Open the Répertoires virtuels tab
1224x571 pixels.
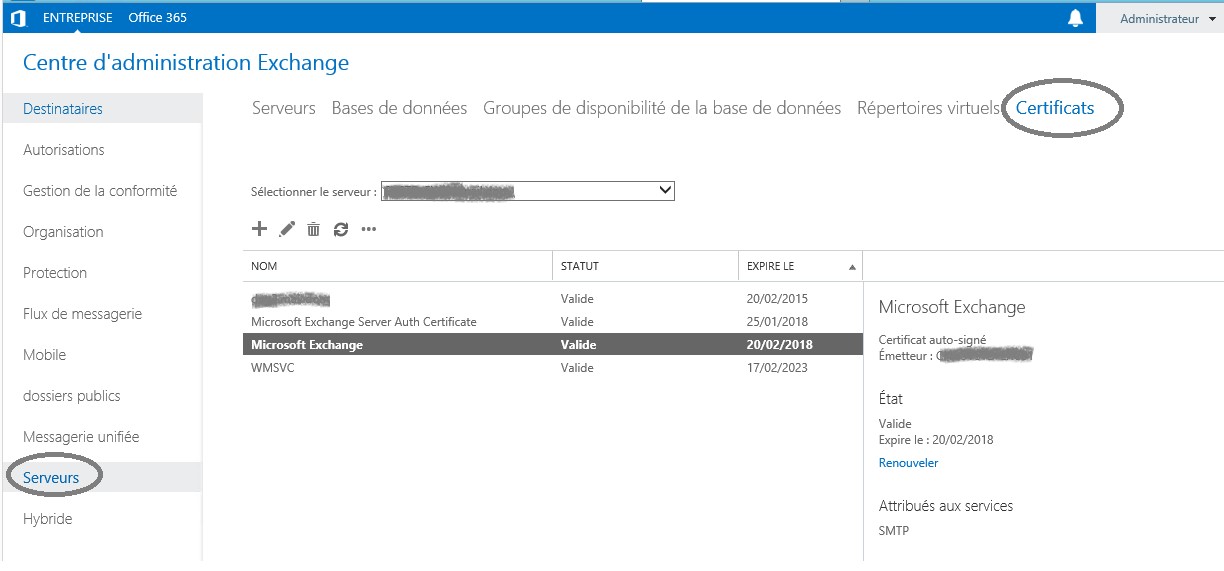(928, 108)
